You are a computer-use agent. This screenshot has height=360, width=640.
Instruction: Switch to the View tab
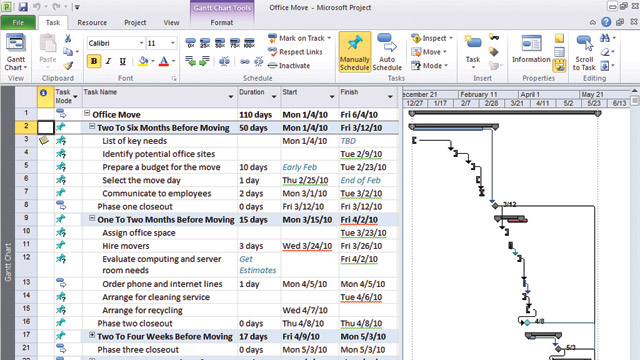(171, 22)
